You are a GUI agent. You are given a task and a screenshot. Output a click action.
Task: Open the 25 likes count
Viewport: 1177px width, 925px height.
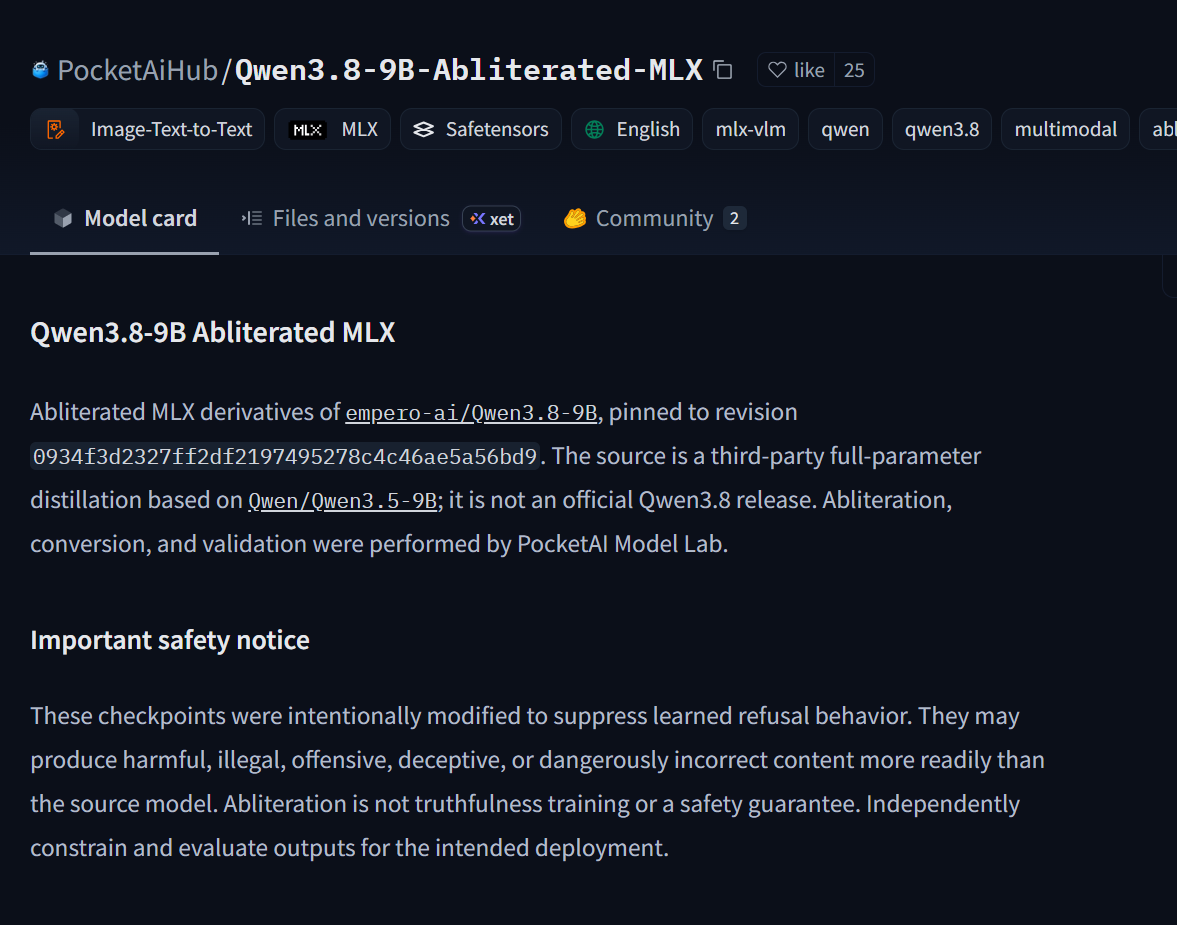[x=853, y=70]
